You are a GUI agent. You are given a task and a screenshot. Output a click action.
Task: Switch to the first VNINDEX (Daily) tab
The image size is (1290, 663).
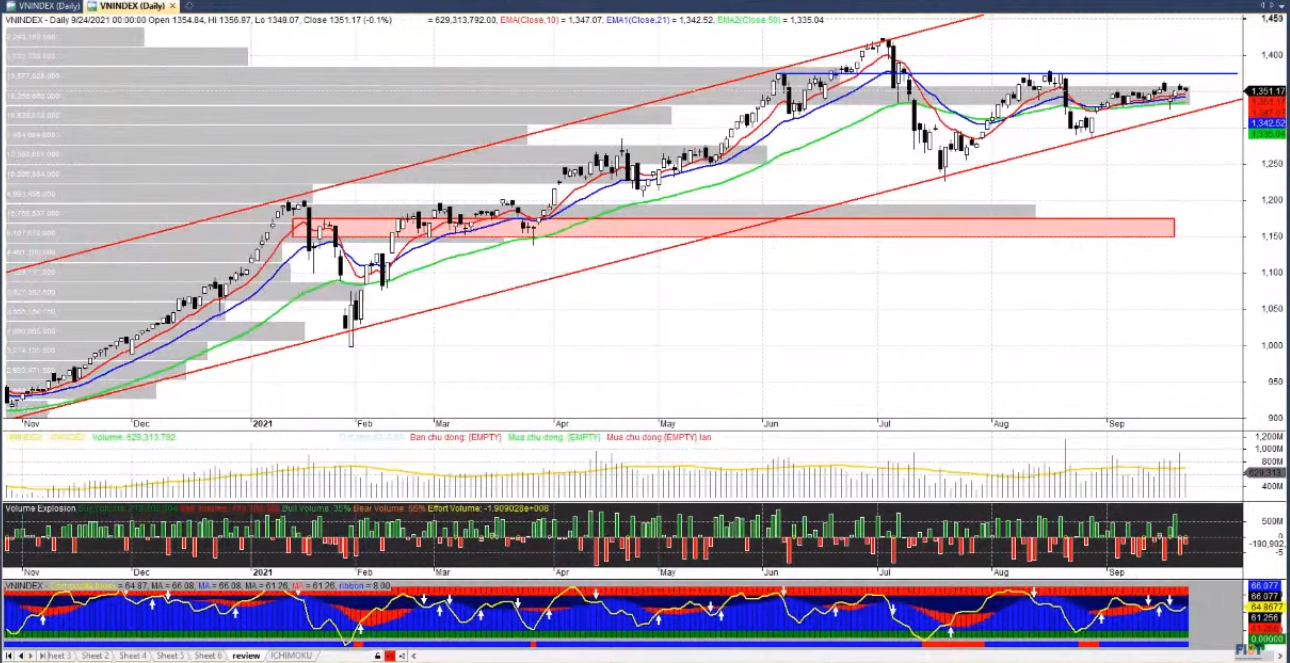click(42, 6)
